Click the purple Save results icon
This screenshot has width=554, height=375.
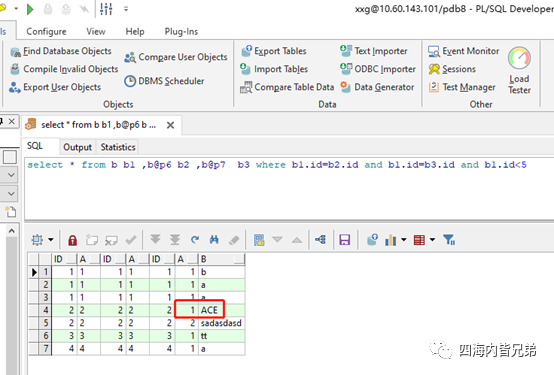click(x=344, y=240)
